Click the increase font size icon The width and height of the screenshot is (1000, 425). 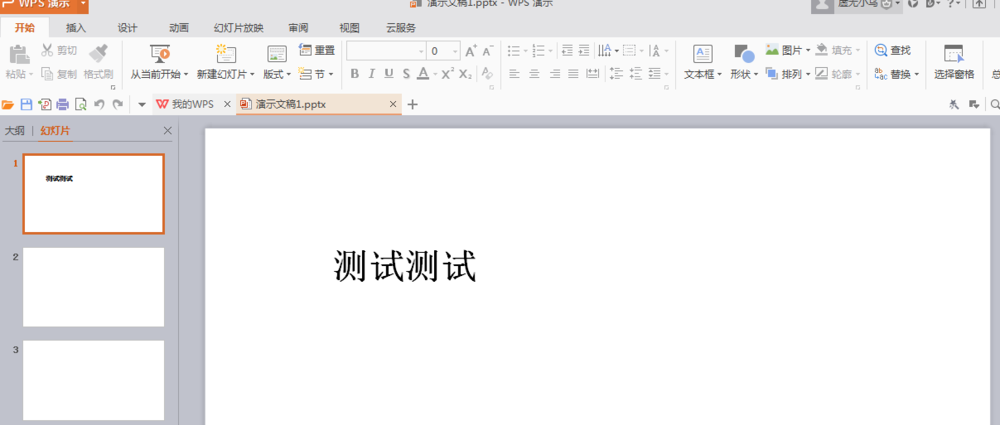tap(471, 50)
